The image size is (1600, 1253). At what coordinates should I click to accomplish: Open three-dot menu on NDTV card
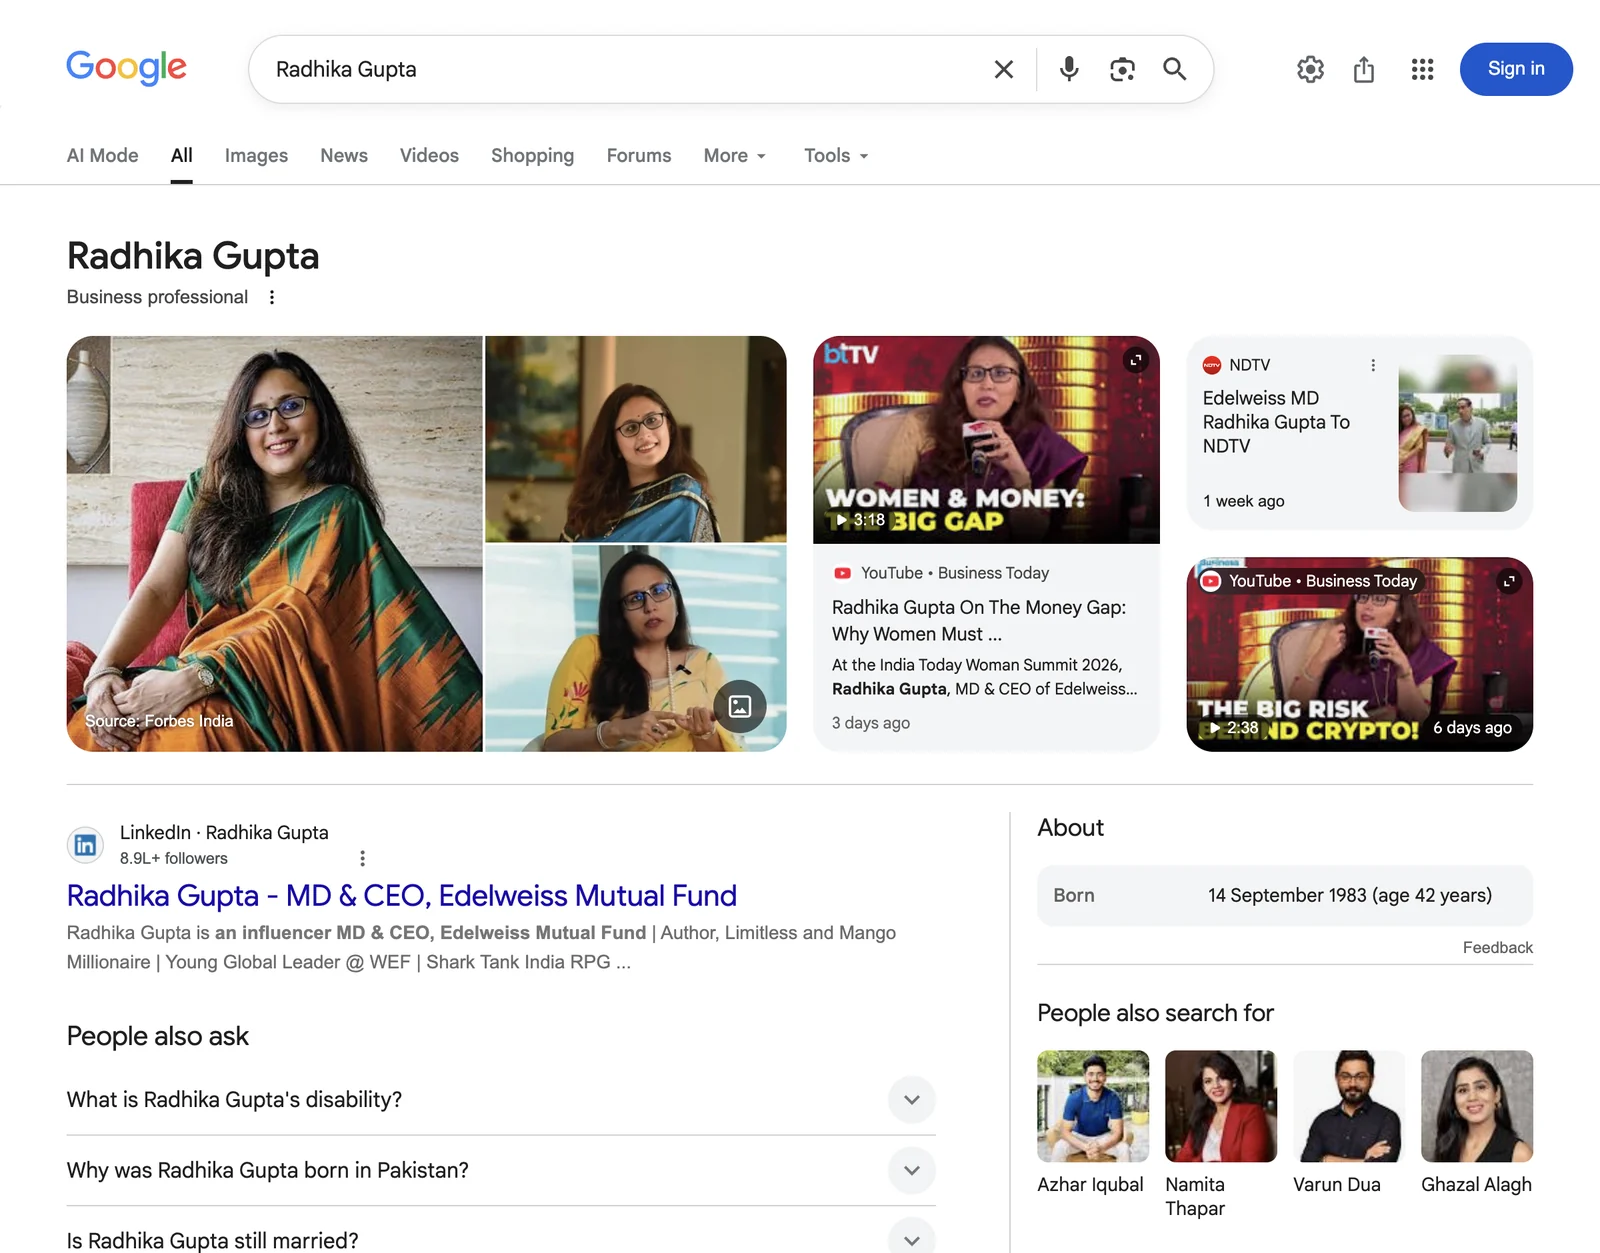pos(1373,365)
